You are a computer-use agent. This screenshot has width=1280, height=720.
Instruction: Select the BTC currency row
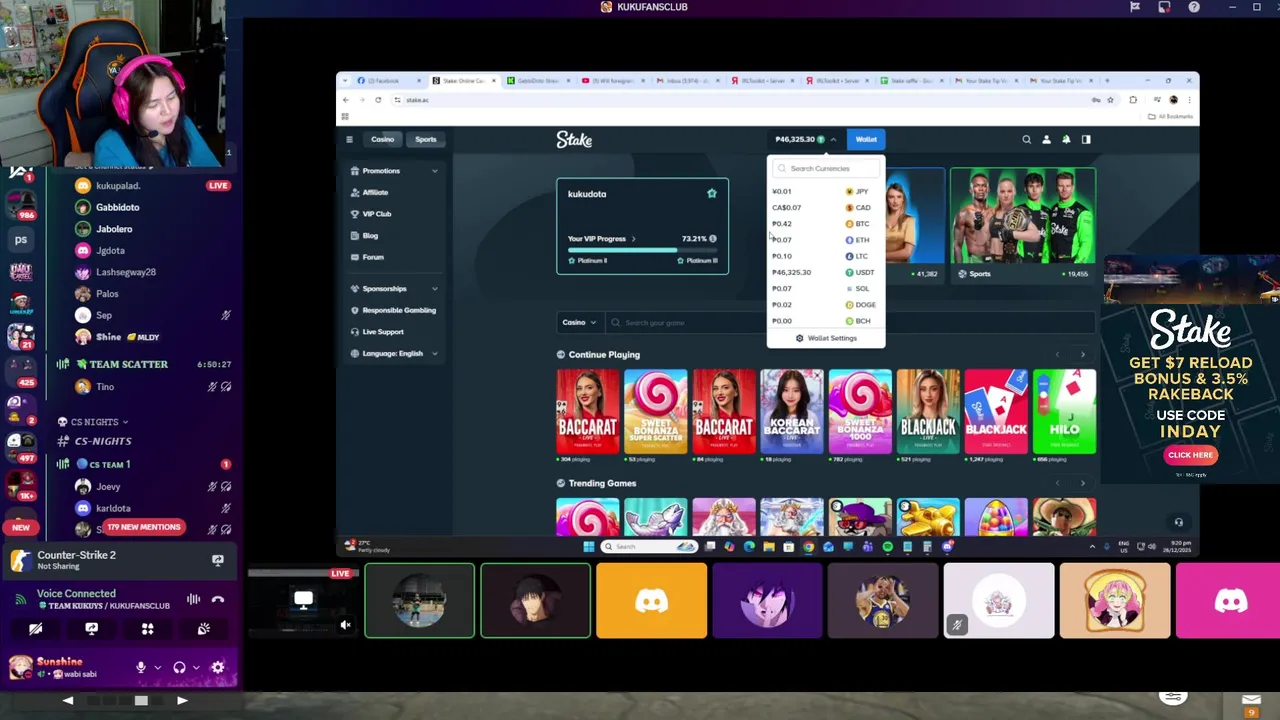tap(826, 224)
